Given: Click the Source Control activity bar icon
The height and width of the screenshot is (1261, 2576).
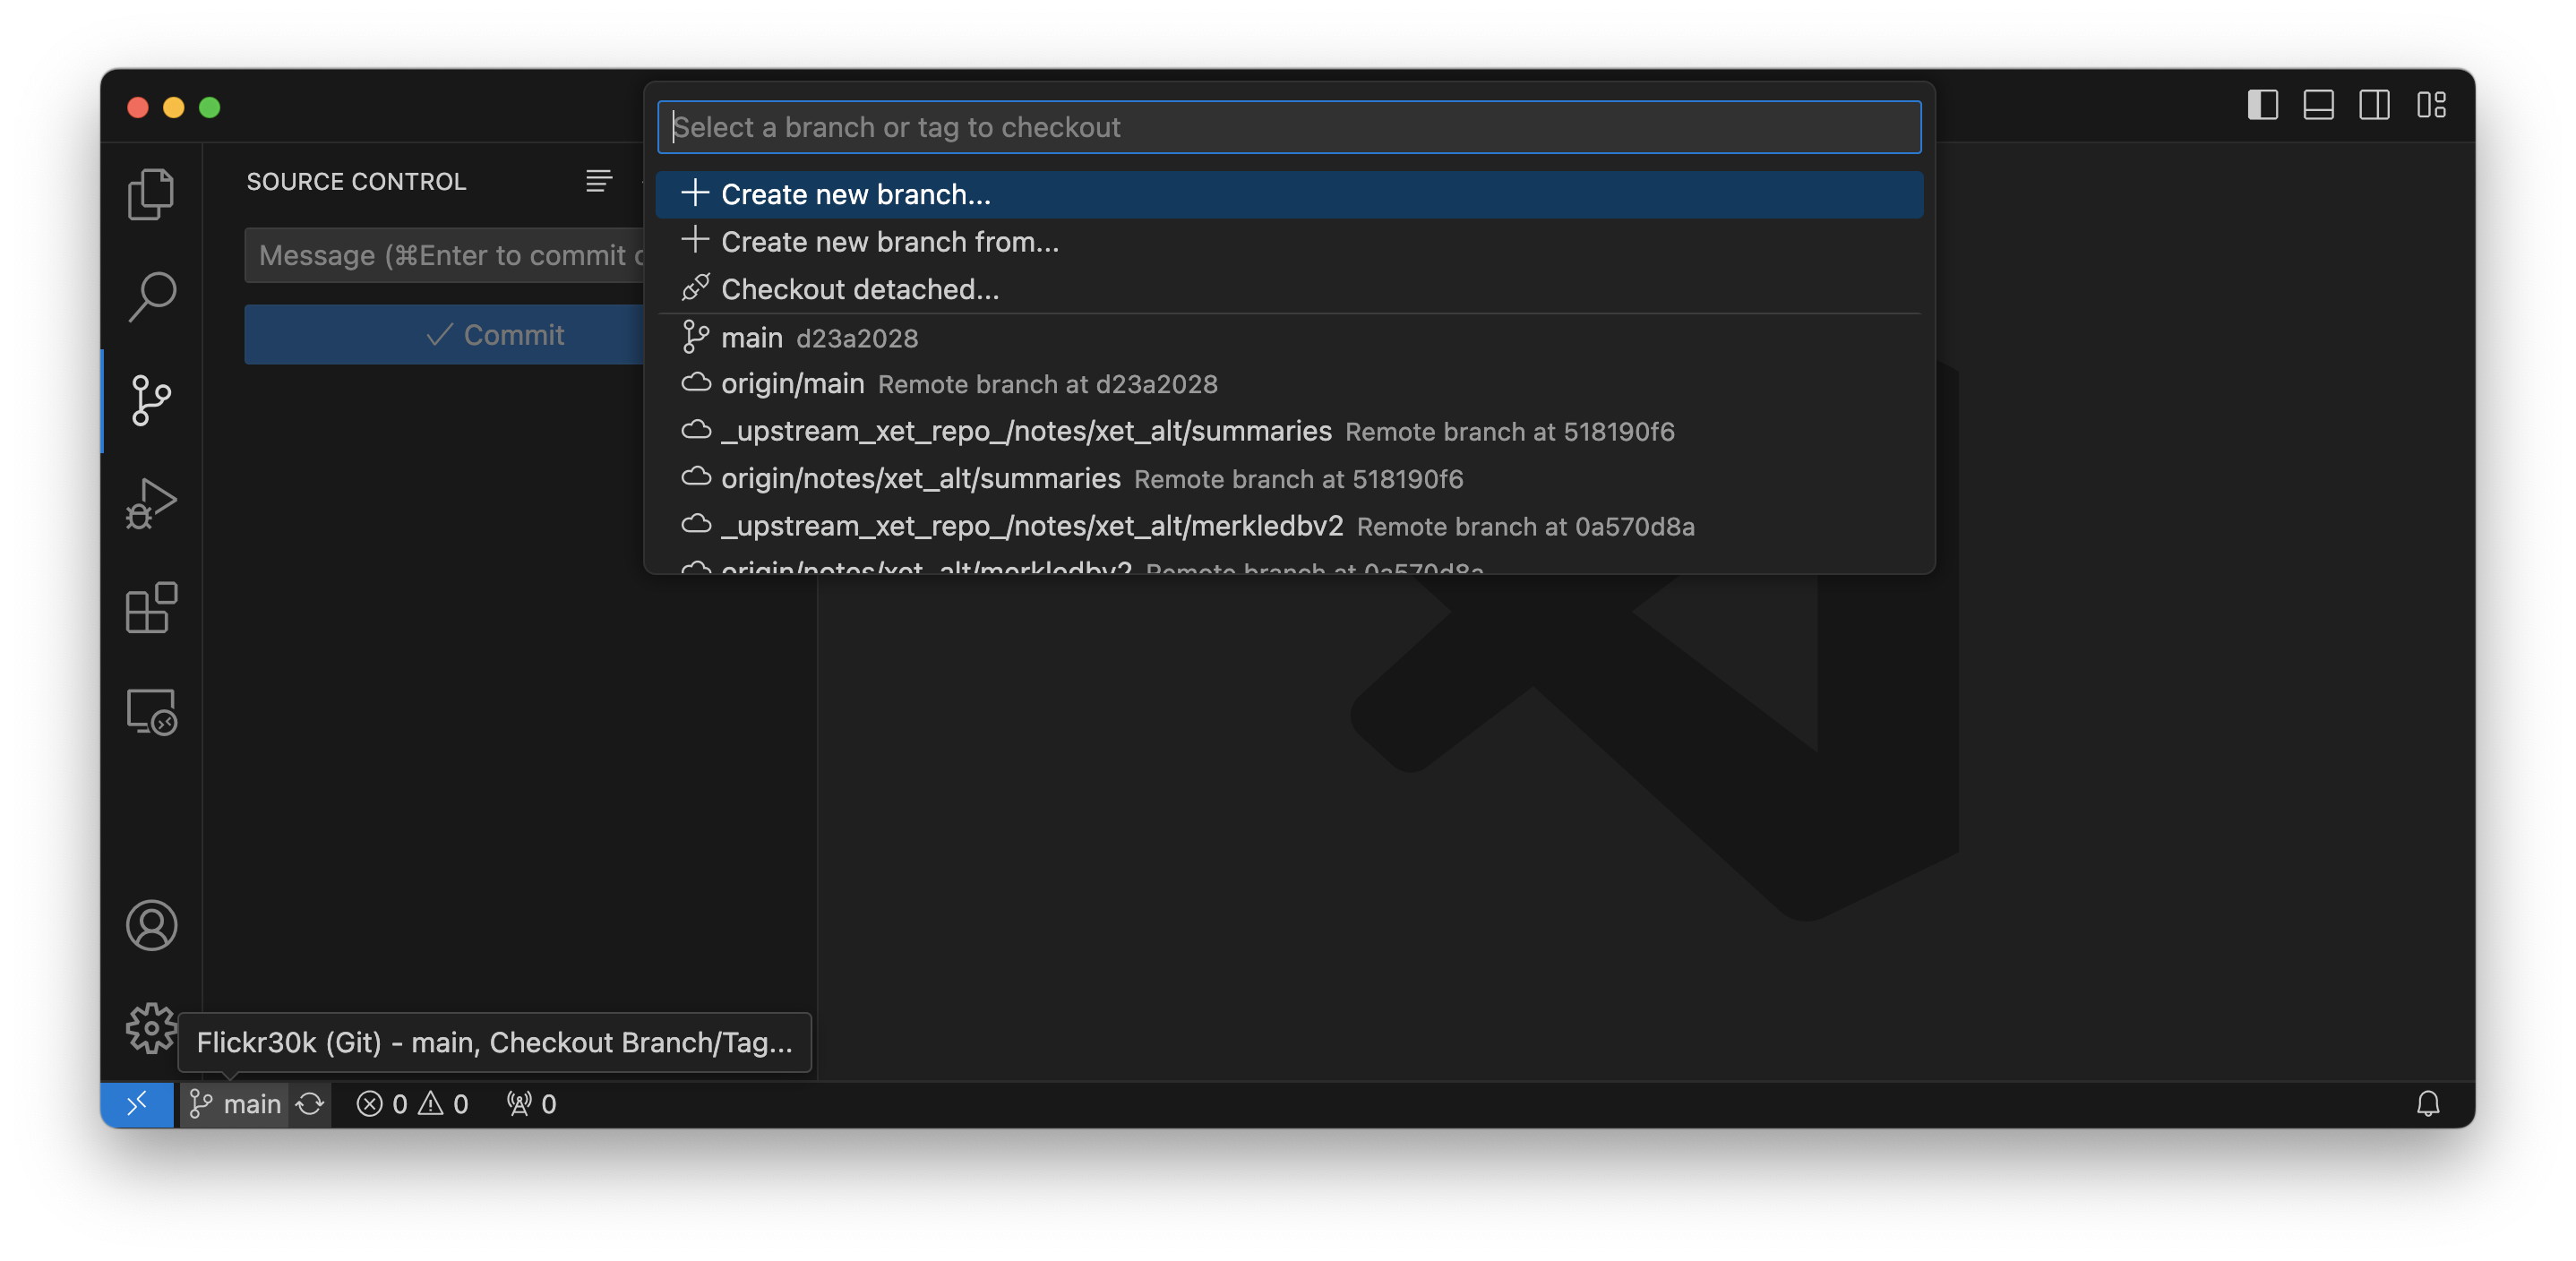Looking at the screenshot, I should [x=151, y=400].
